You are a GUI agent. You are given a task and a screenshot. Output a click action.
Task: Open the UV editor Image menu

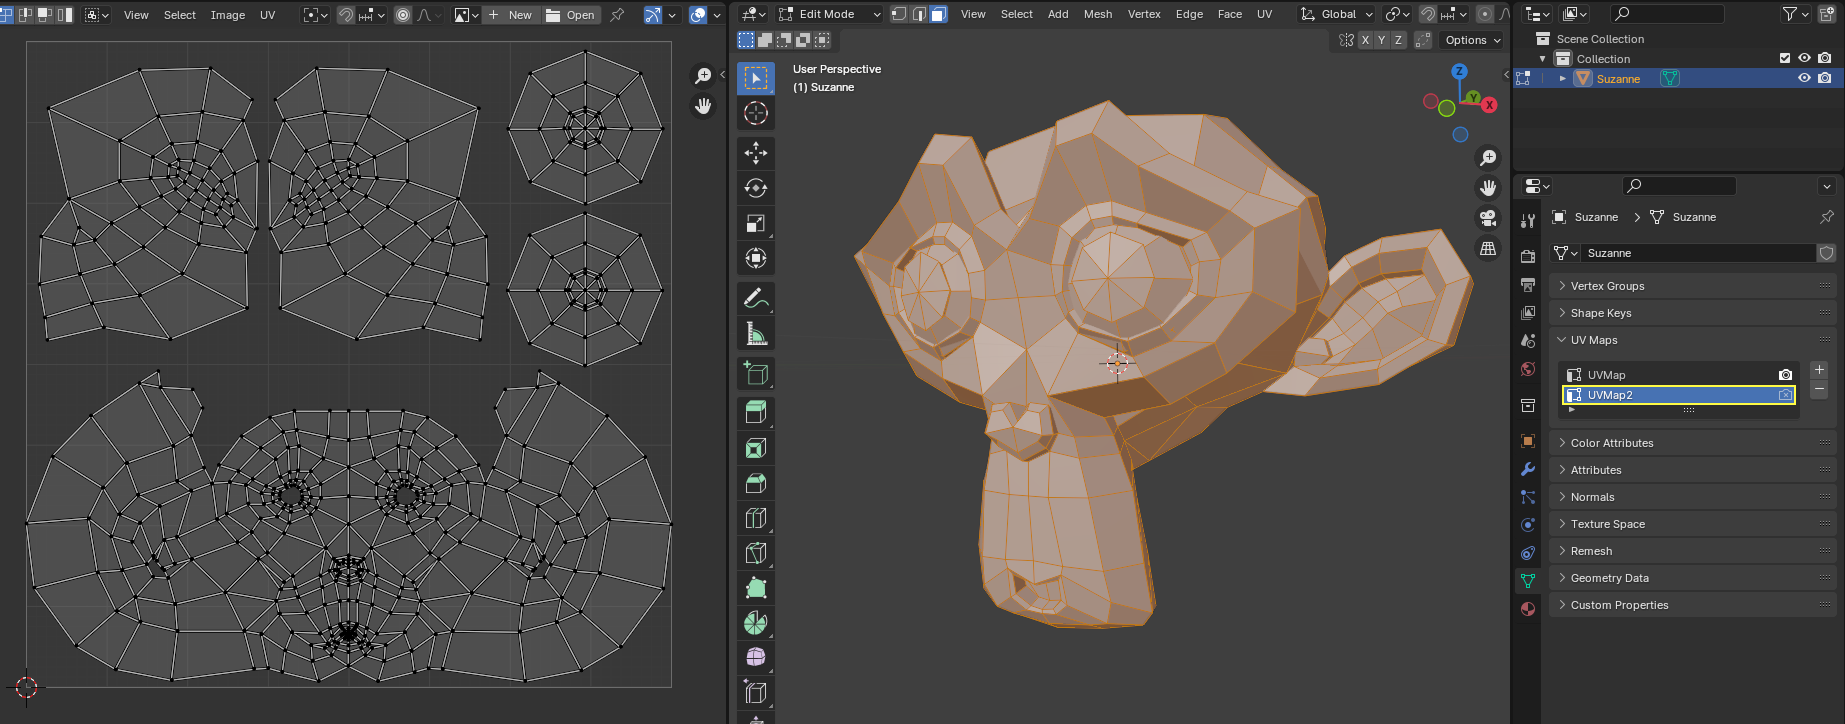[227, 15]
